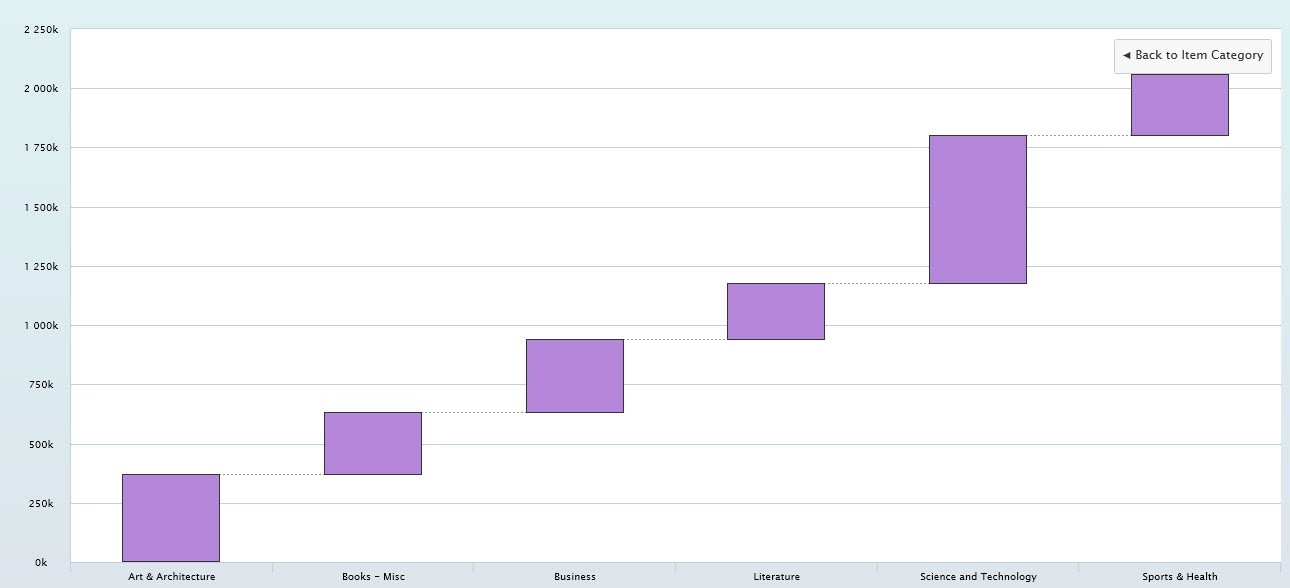The height and width of the screenshot is (588, 1290).
Task: Click the 250k y-axis label
Action: (x=41, y=504)
